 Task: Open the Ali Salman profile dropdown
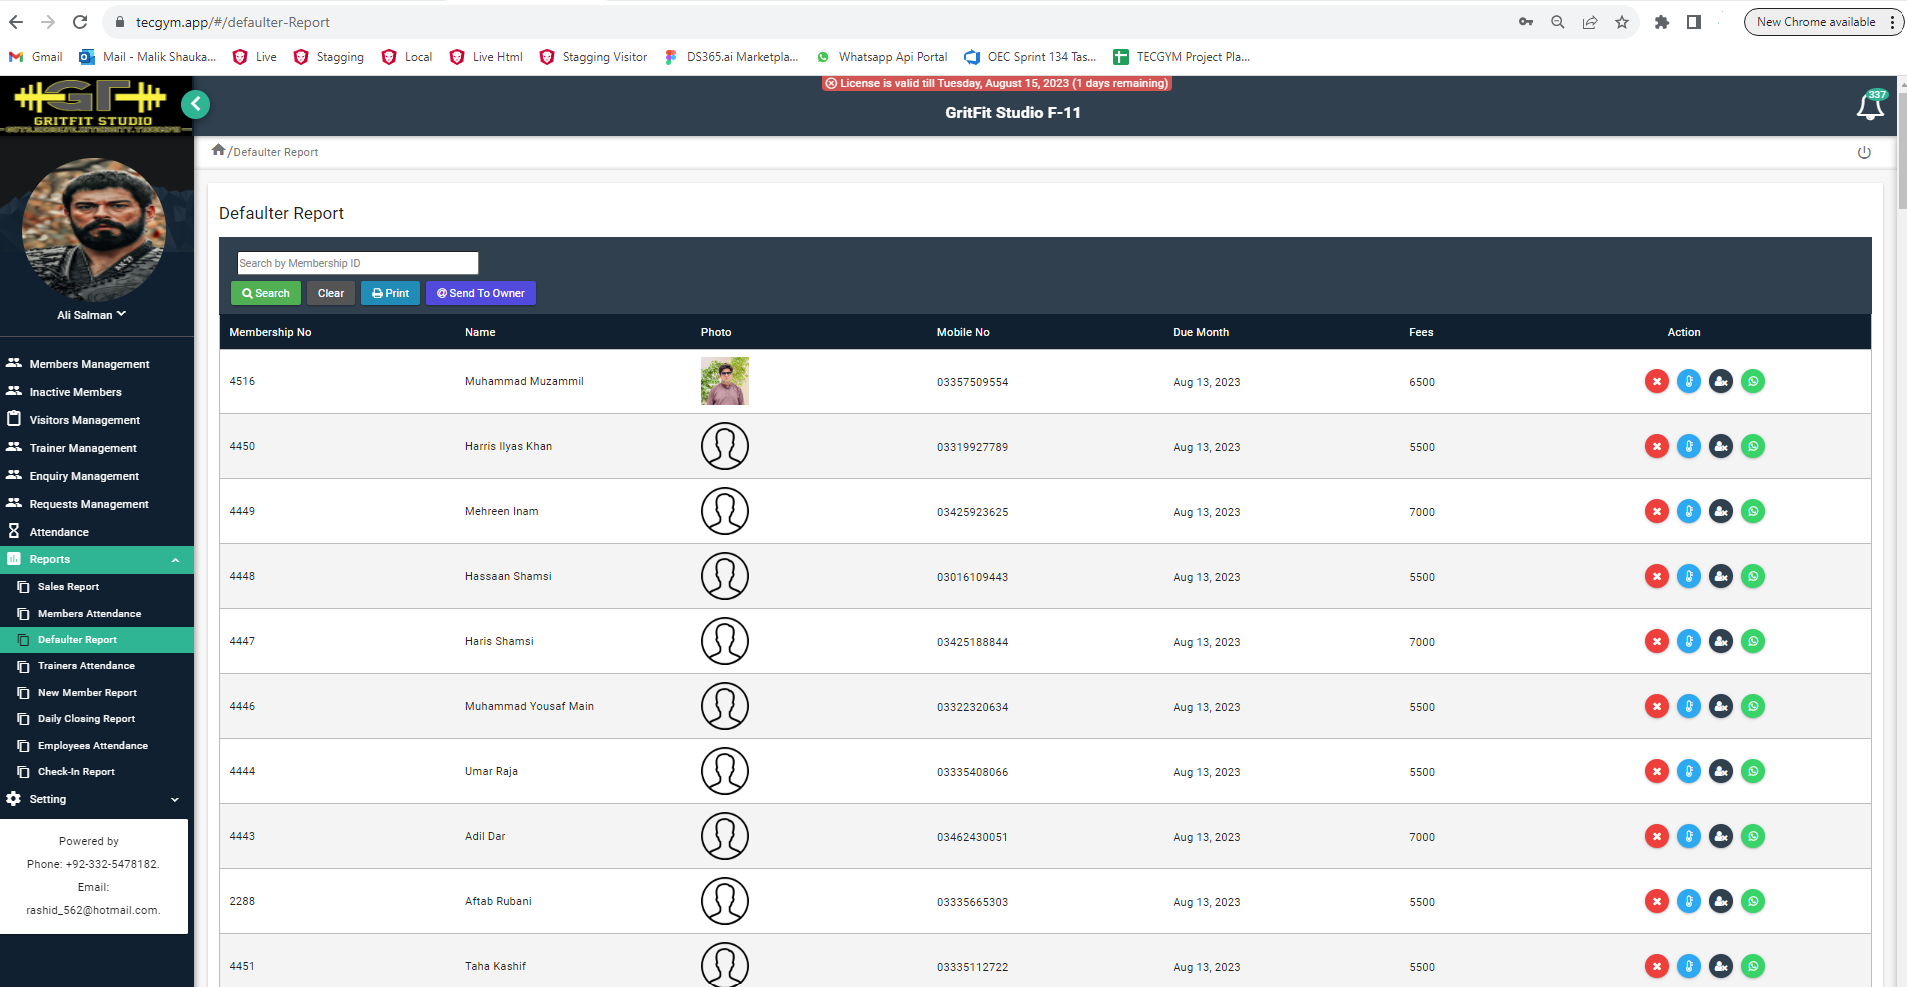coord(92,315)
